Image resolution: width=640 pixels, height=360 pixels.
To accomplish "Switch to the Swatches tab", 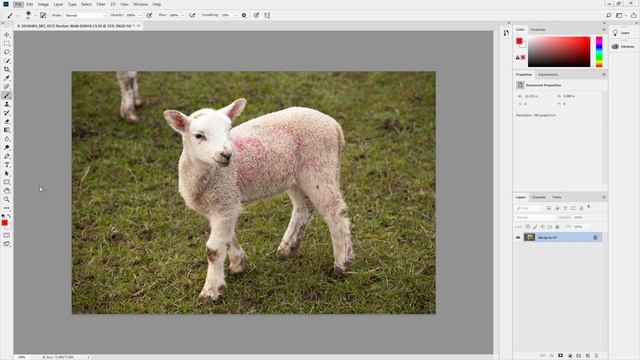I will coord(538,29).
